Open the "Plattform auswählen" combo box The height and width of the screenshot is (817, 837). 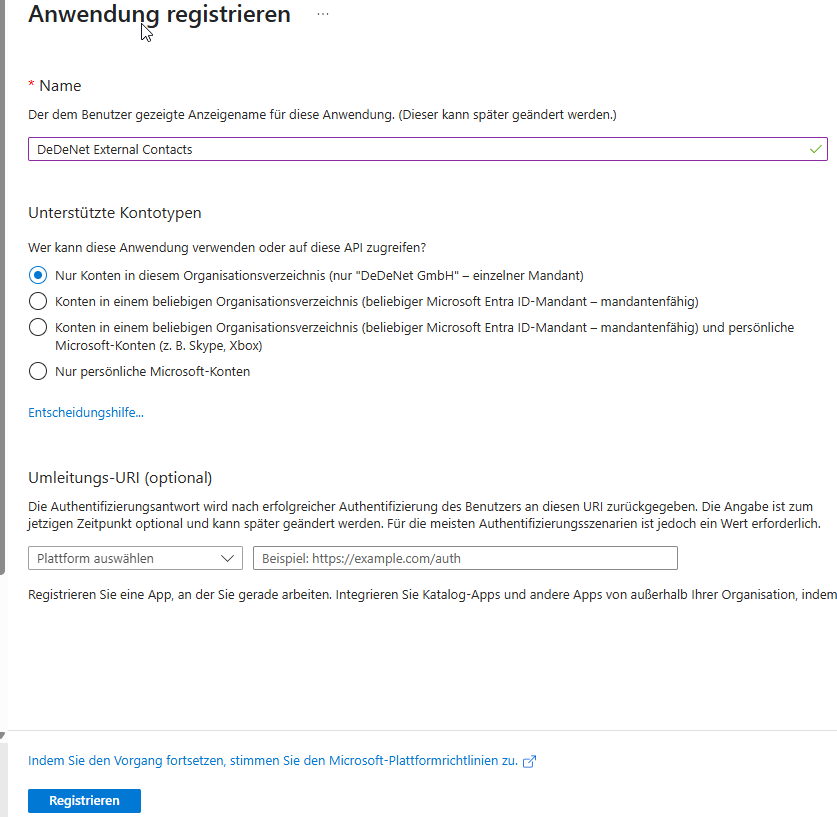tap(135, 558)
